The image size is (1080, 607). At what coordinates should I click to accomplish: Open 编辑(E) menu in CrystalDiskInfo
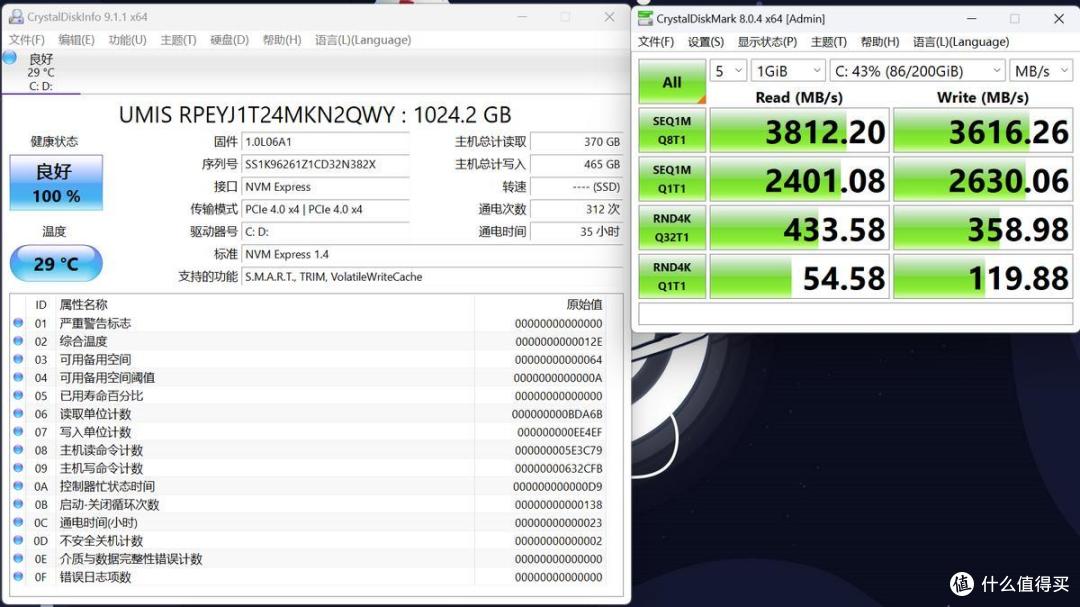[x=76, y=40]
